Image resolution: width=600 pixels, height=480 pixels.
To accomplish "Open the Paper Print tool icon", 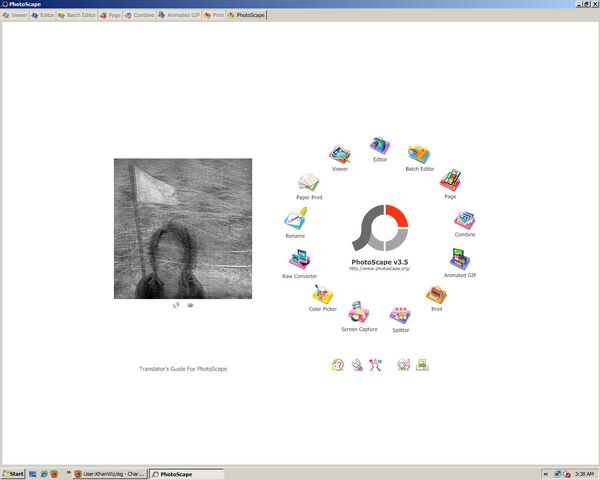I will 308,182.
